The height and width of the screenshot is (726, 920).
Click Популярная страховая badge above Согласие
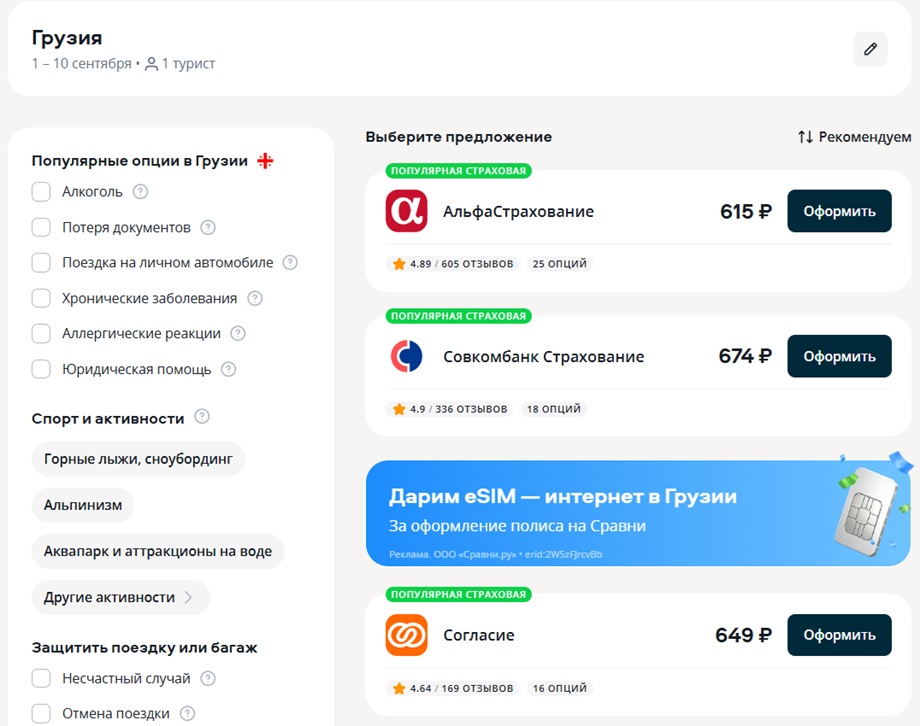click(x=459, y=595)
